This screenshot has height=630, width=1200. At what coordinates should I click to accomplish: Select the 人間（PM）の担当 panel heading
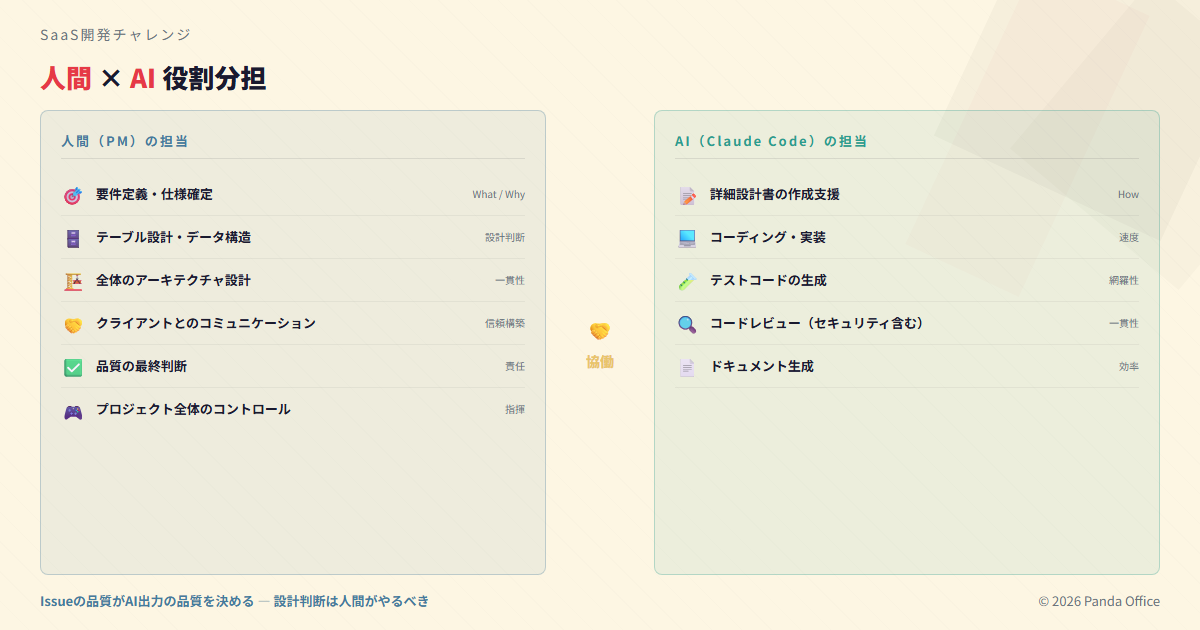(125, 141)
